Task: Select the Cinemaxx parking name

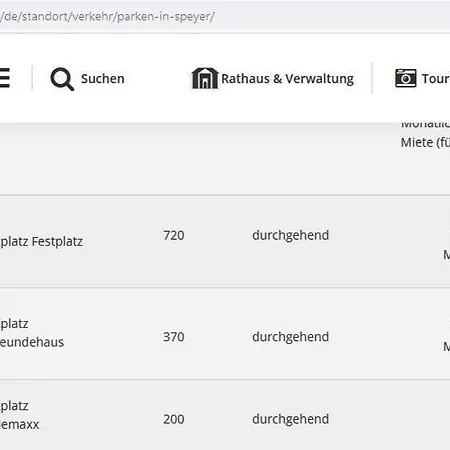Action: (20, 415)
